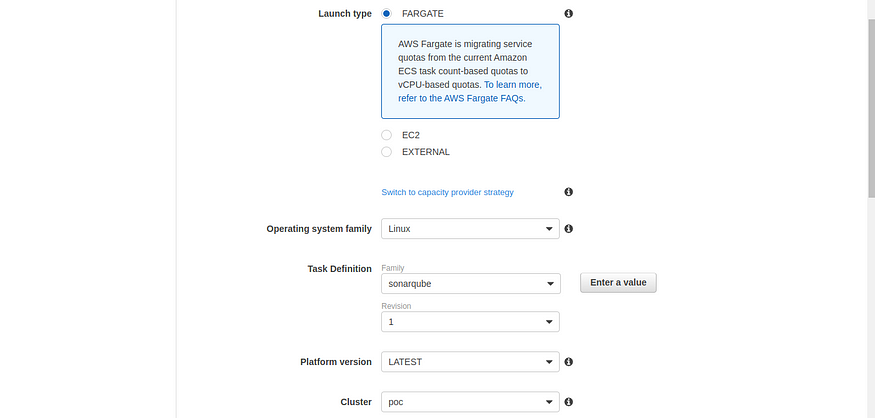Click the info icon beside Cluster
The image size is (875, 418).
pyautogui.click(x=568, y=402)
